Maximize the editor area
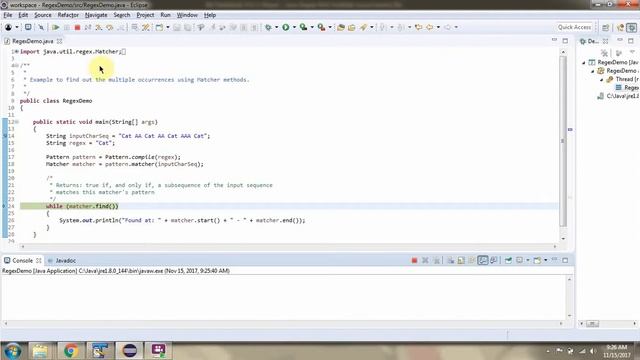The image size is (640, 360). (565, 41)
